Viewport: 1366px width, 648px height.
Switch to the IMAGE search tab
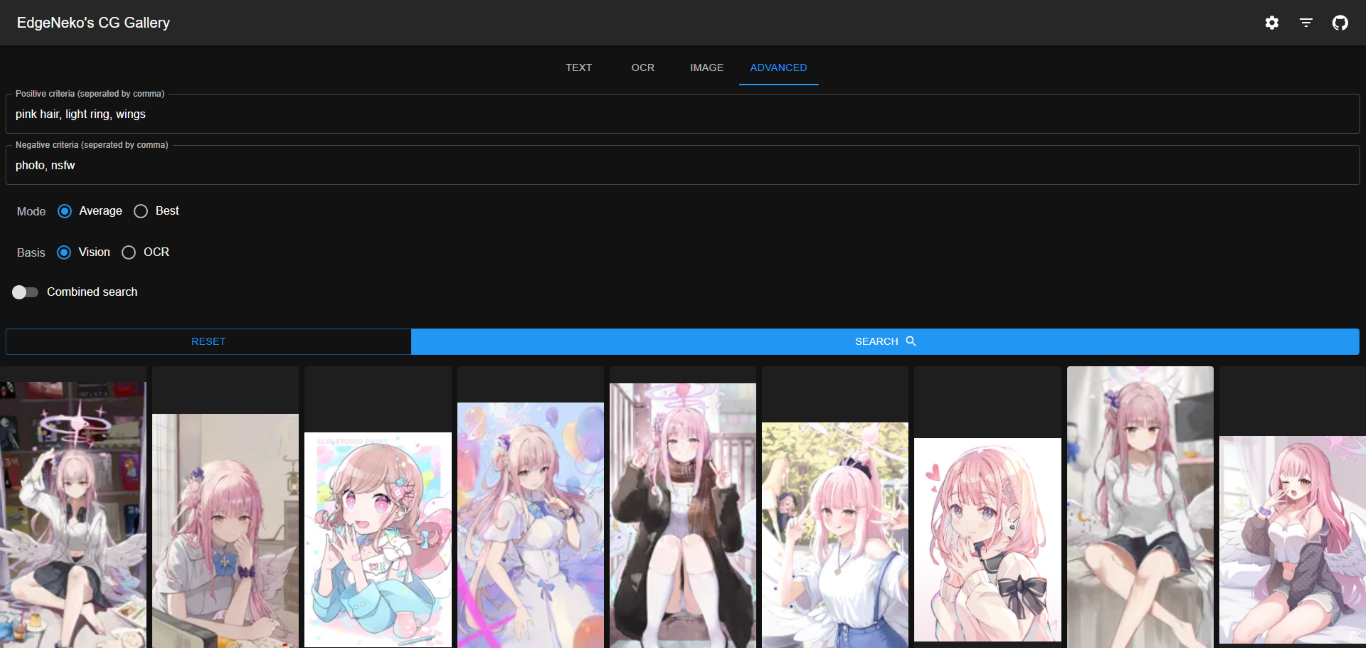click(706, 68)
